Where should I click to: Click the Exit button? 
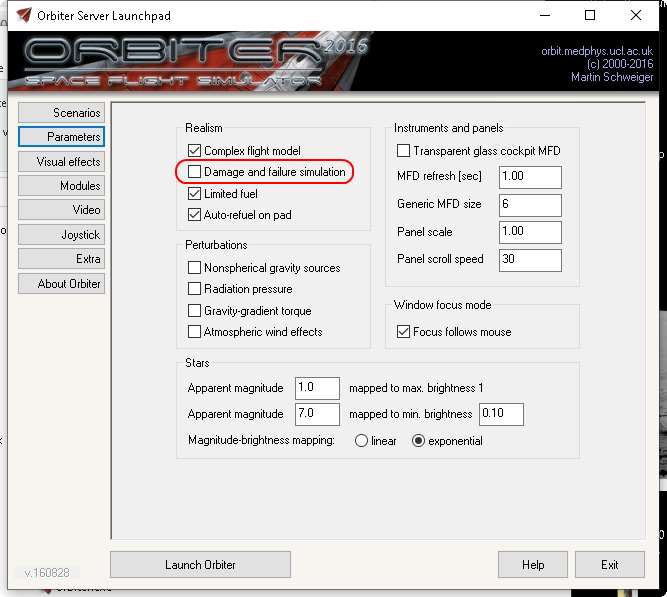point(610,565)
